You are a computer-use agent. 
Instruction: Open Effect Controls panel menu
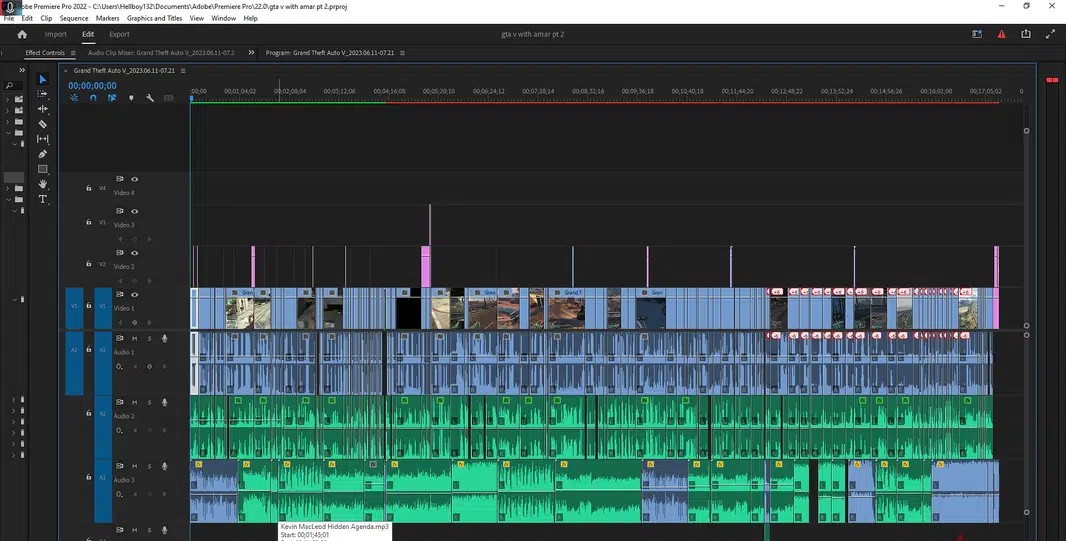(73, 53)
